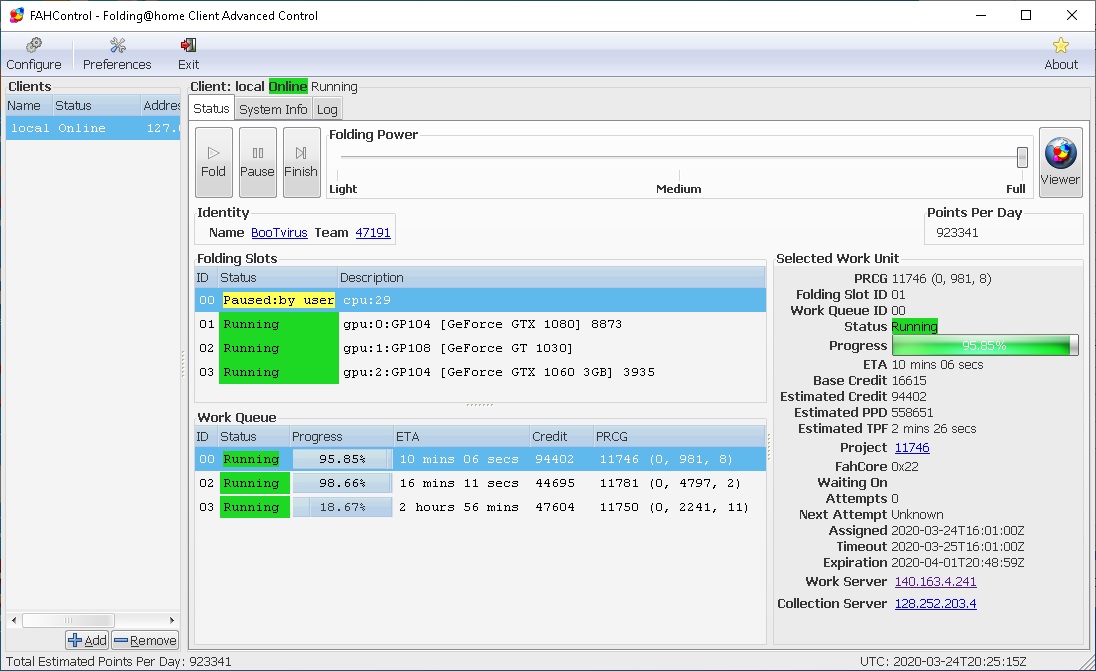Open the BooTvirus name link
1096x671 pixels.
pyautogui.click(x=279, y=233)
